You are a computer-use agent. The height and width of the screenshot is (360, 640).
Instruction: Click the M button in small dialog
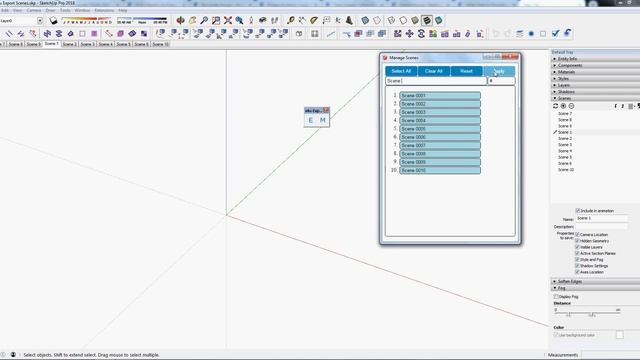tap(322, 120)
